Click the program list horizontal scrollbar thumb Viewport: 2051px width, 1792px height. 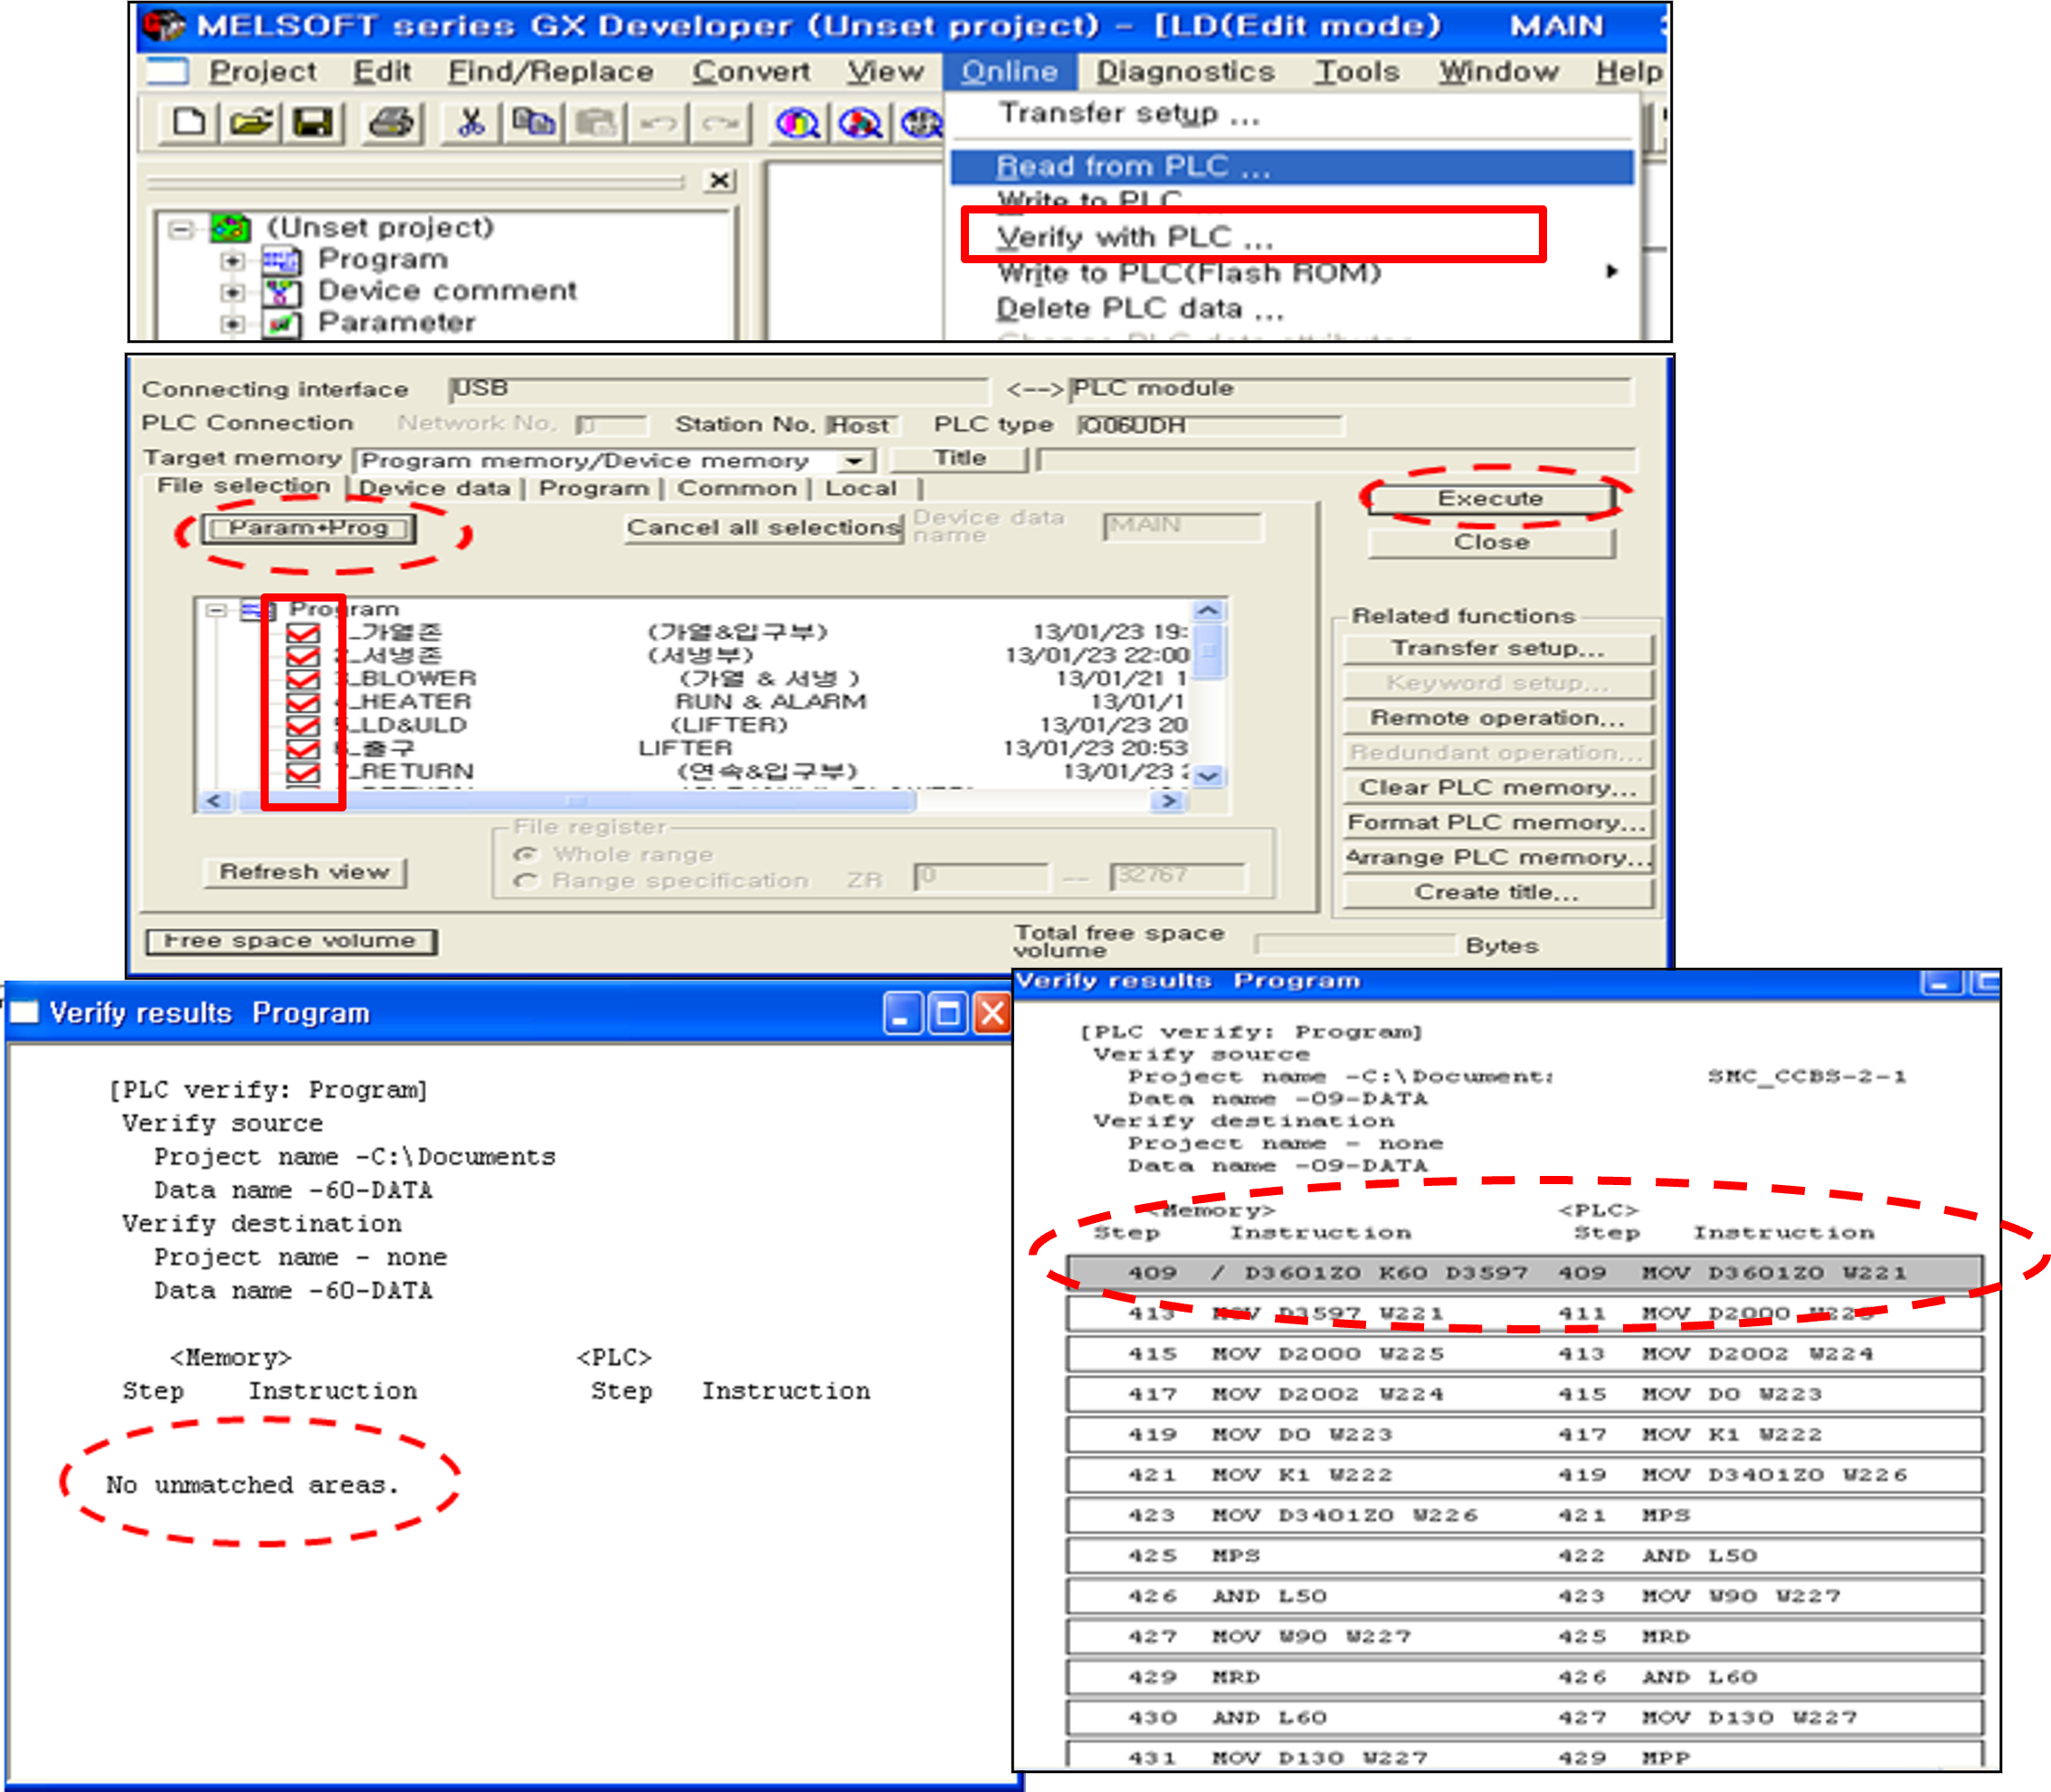point(577,801)
